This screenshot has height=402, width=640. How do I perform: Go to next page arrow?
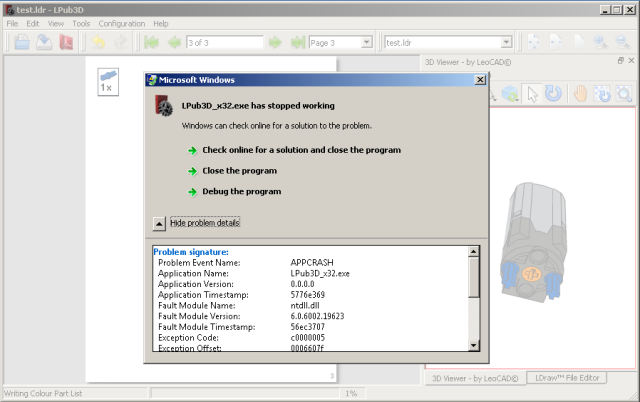(x=276, y=42)
